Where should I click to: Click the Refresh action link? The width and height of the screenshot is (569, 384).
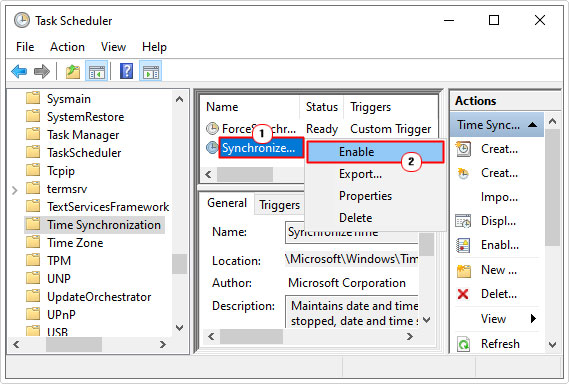click(500, 344)
